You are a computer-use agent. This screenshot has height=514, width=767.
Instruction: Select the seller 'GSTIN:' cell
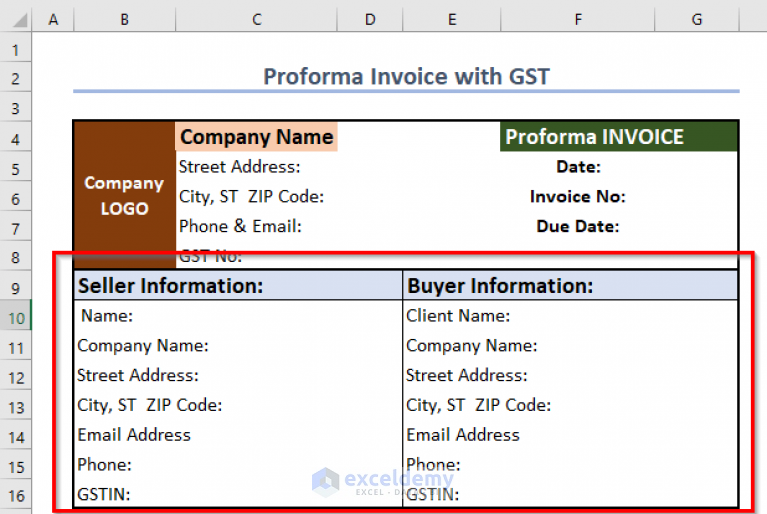pyautogui.click(x=238, y=494)
